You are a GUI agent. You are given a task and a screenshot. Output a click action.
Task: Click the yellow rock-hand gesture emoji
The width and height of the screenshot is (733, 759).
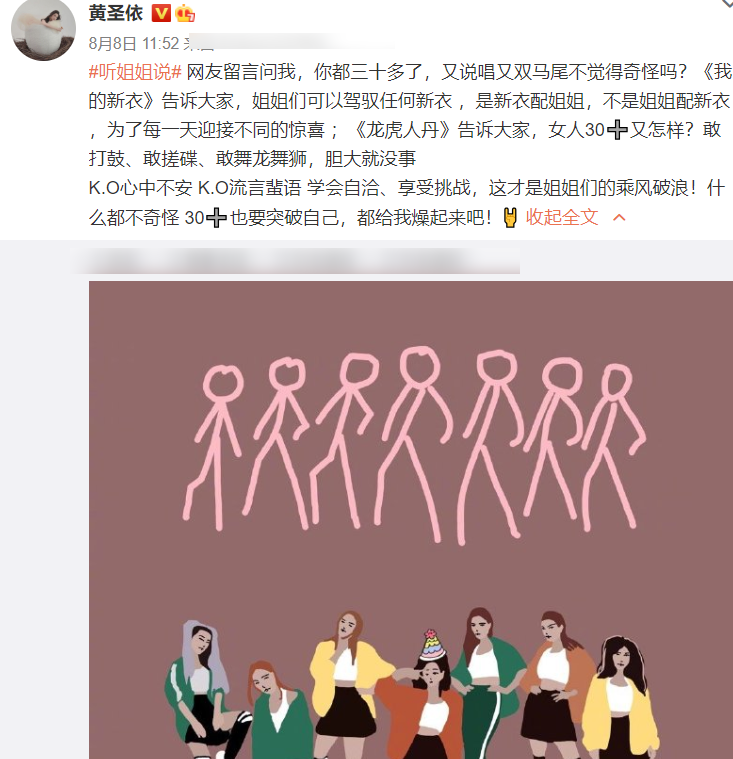coord(510,217)
